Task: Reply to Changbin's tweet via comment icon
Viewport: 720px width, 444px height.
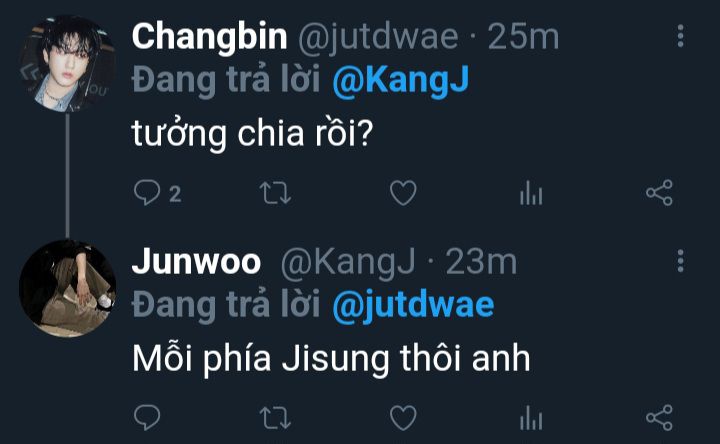Action: [x=147, y=192]
